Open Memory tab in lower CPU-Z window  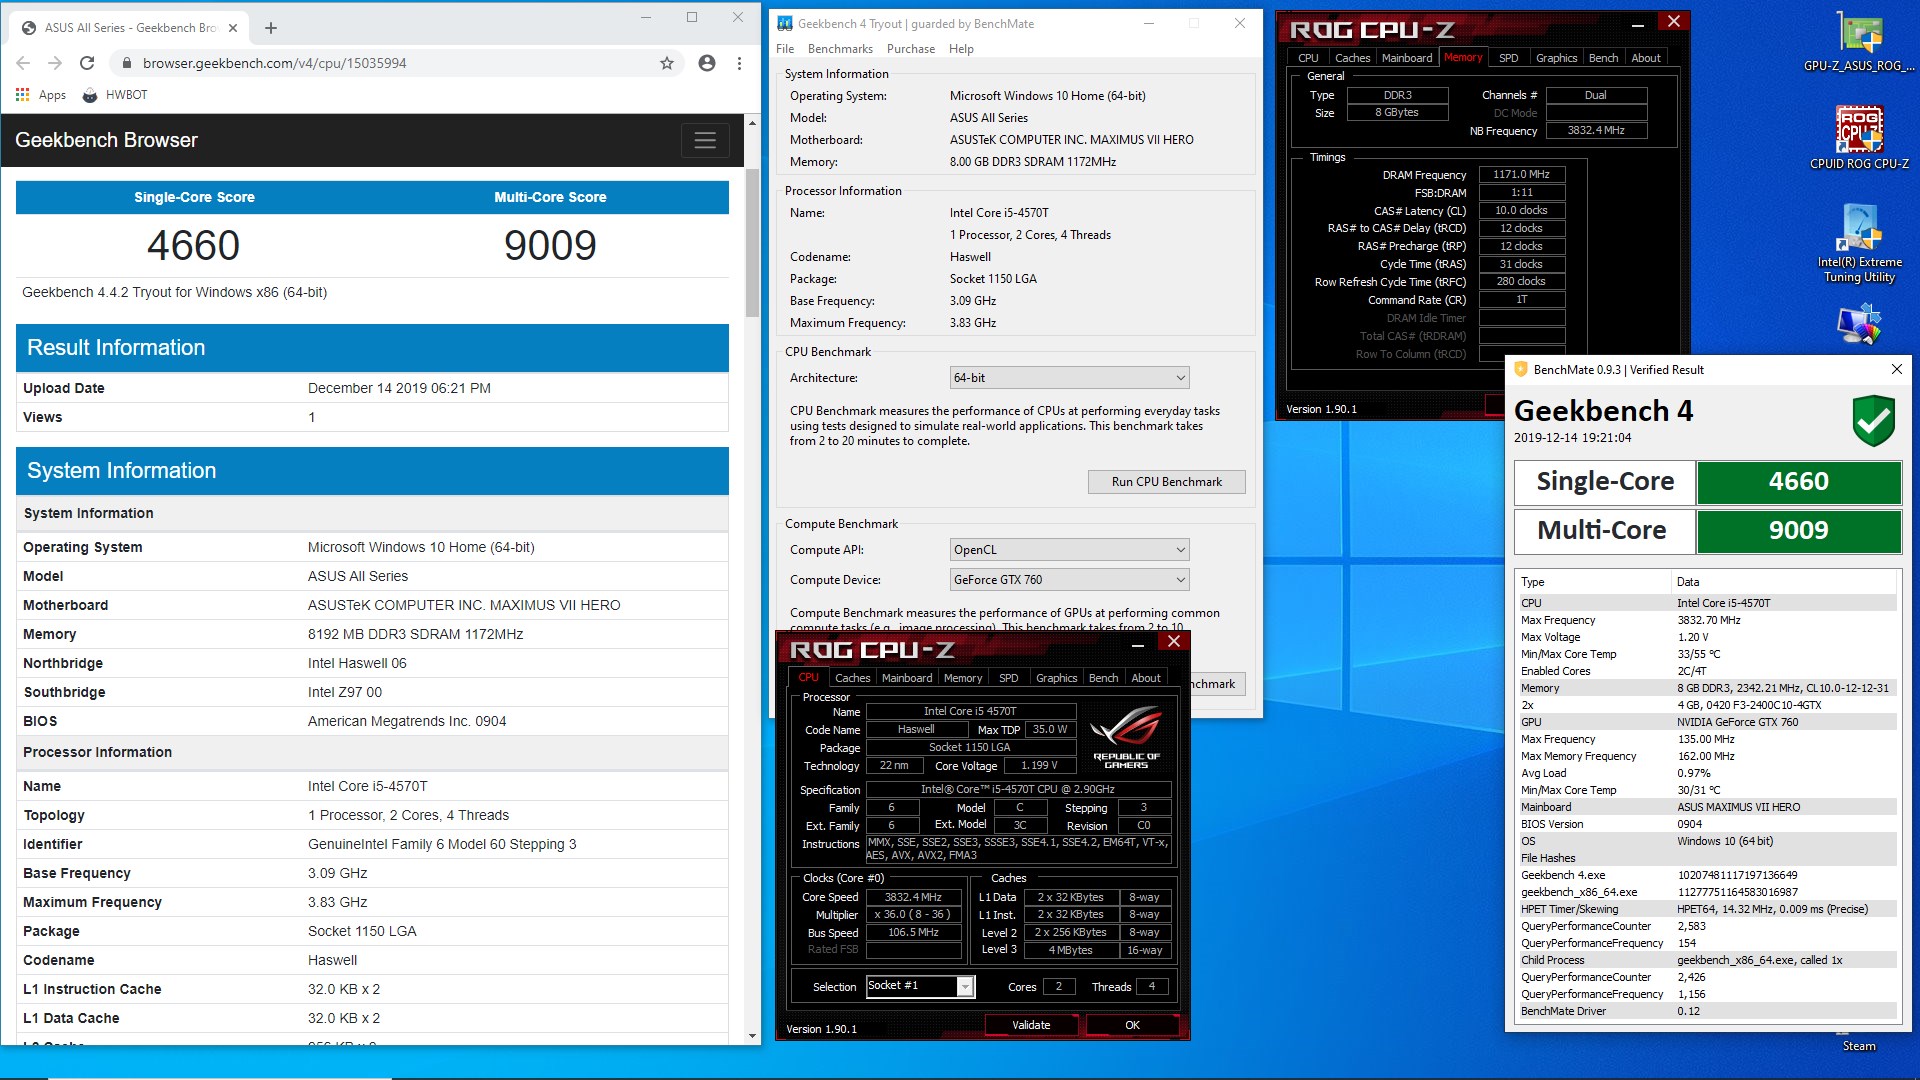[x=963, y=678]
